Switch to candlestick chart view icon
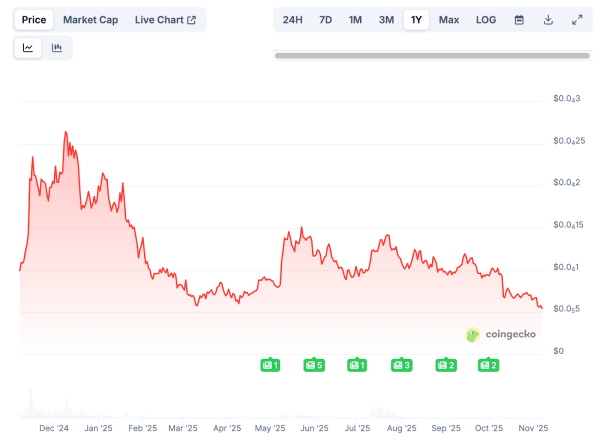 point(57,47)
